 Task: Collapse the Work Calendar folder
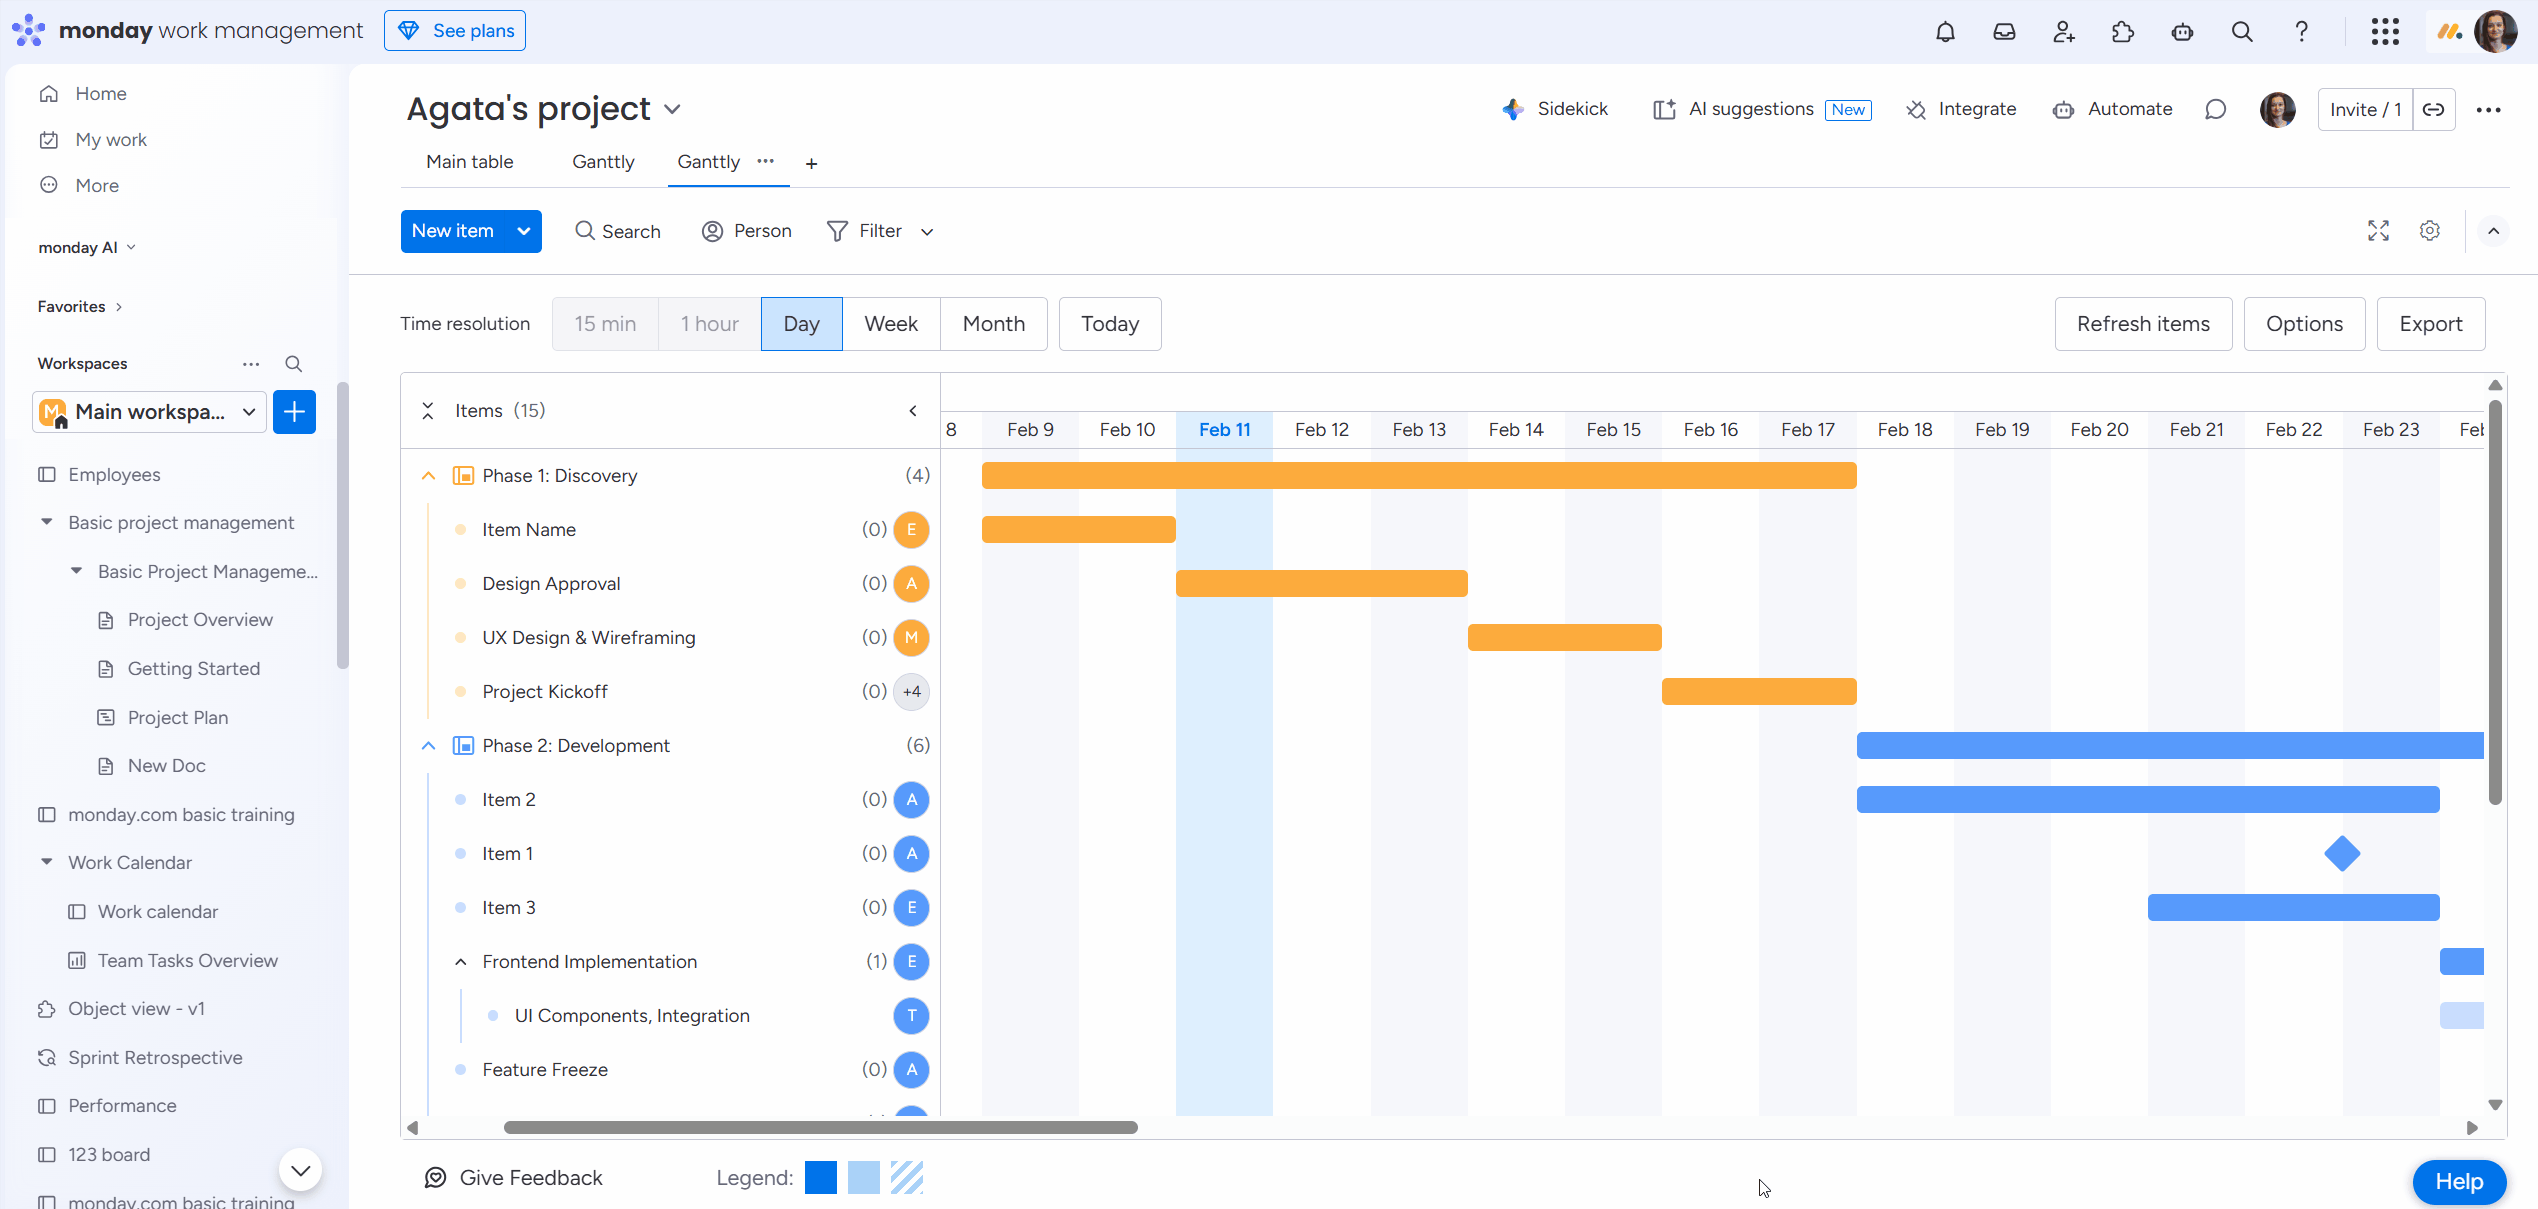[46, 862]
